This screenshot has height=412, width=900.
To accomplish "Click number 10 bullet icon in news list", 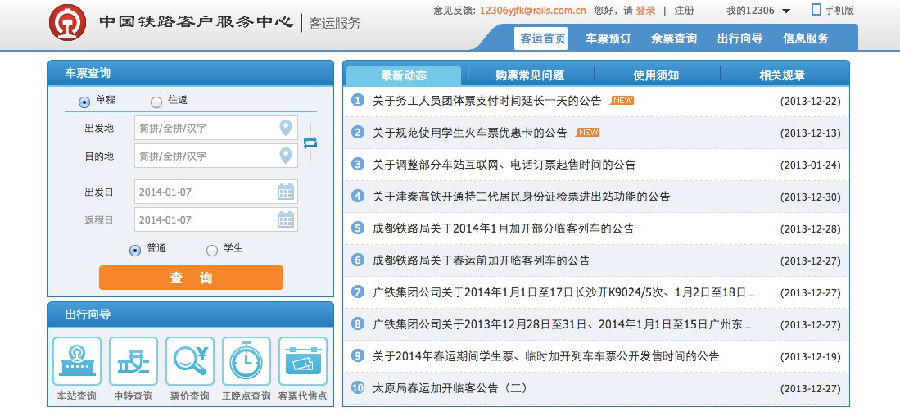I will click(x=358, y=387).
